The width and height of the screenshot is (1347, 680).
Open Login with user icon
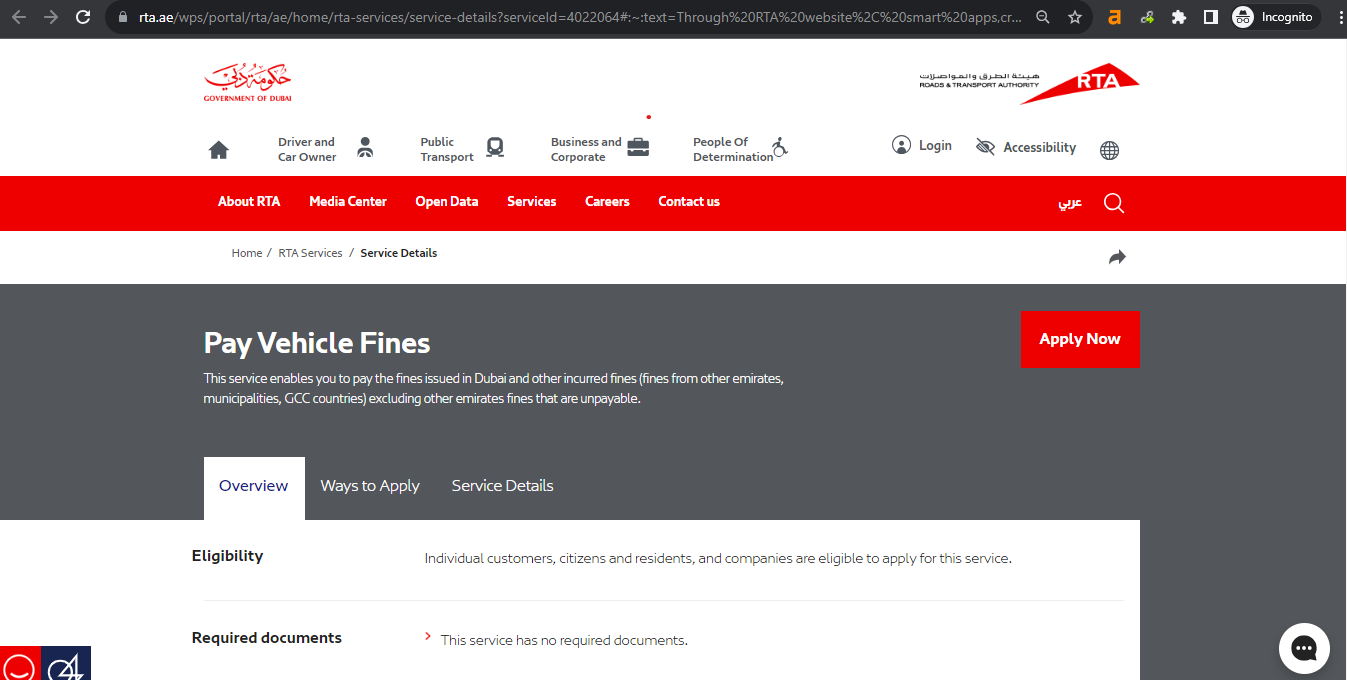tap(921, 146)
